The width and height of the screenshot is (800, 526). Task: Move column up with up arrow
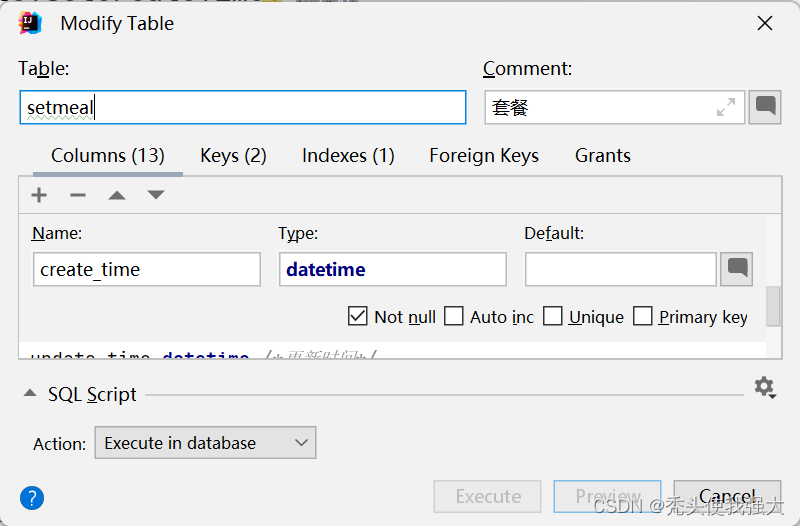(x=117, y=195)
